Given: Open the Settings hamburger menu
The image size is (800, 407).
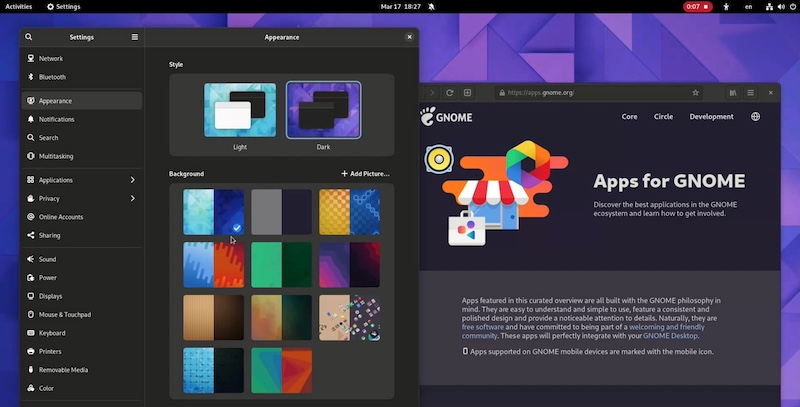Looking at the screenshot, I should point(135,37).
